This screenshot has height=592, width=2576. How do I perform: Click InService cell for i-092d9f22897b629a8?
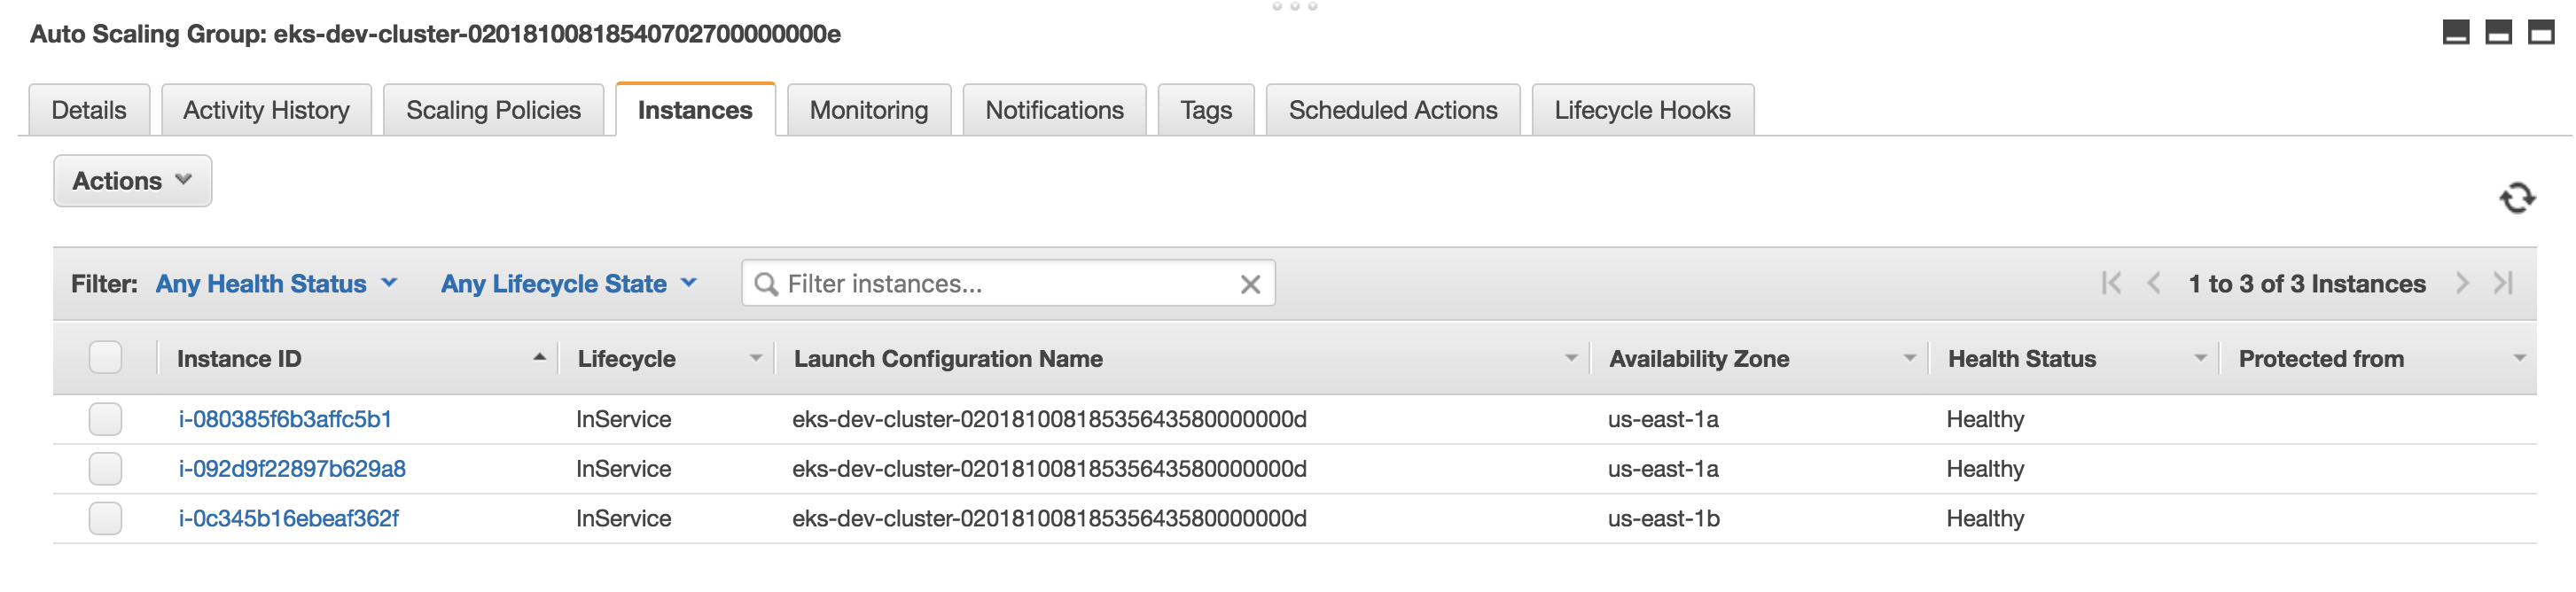coord(623,469)
